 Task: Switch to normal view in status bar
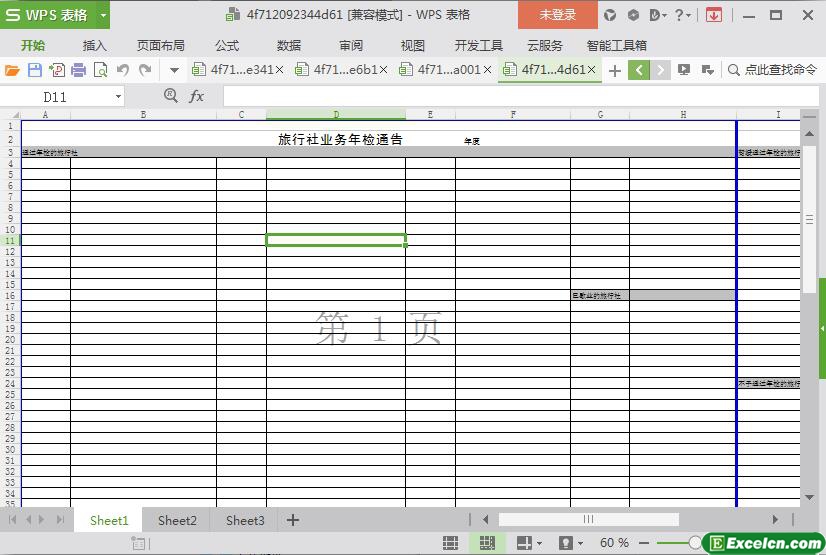(451, 543)
